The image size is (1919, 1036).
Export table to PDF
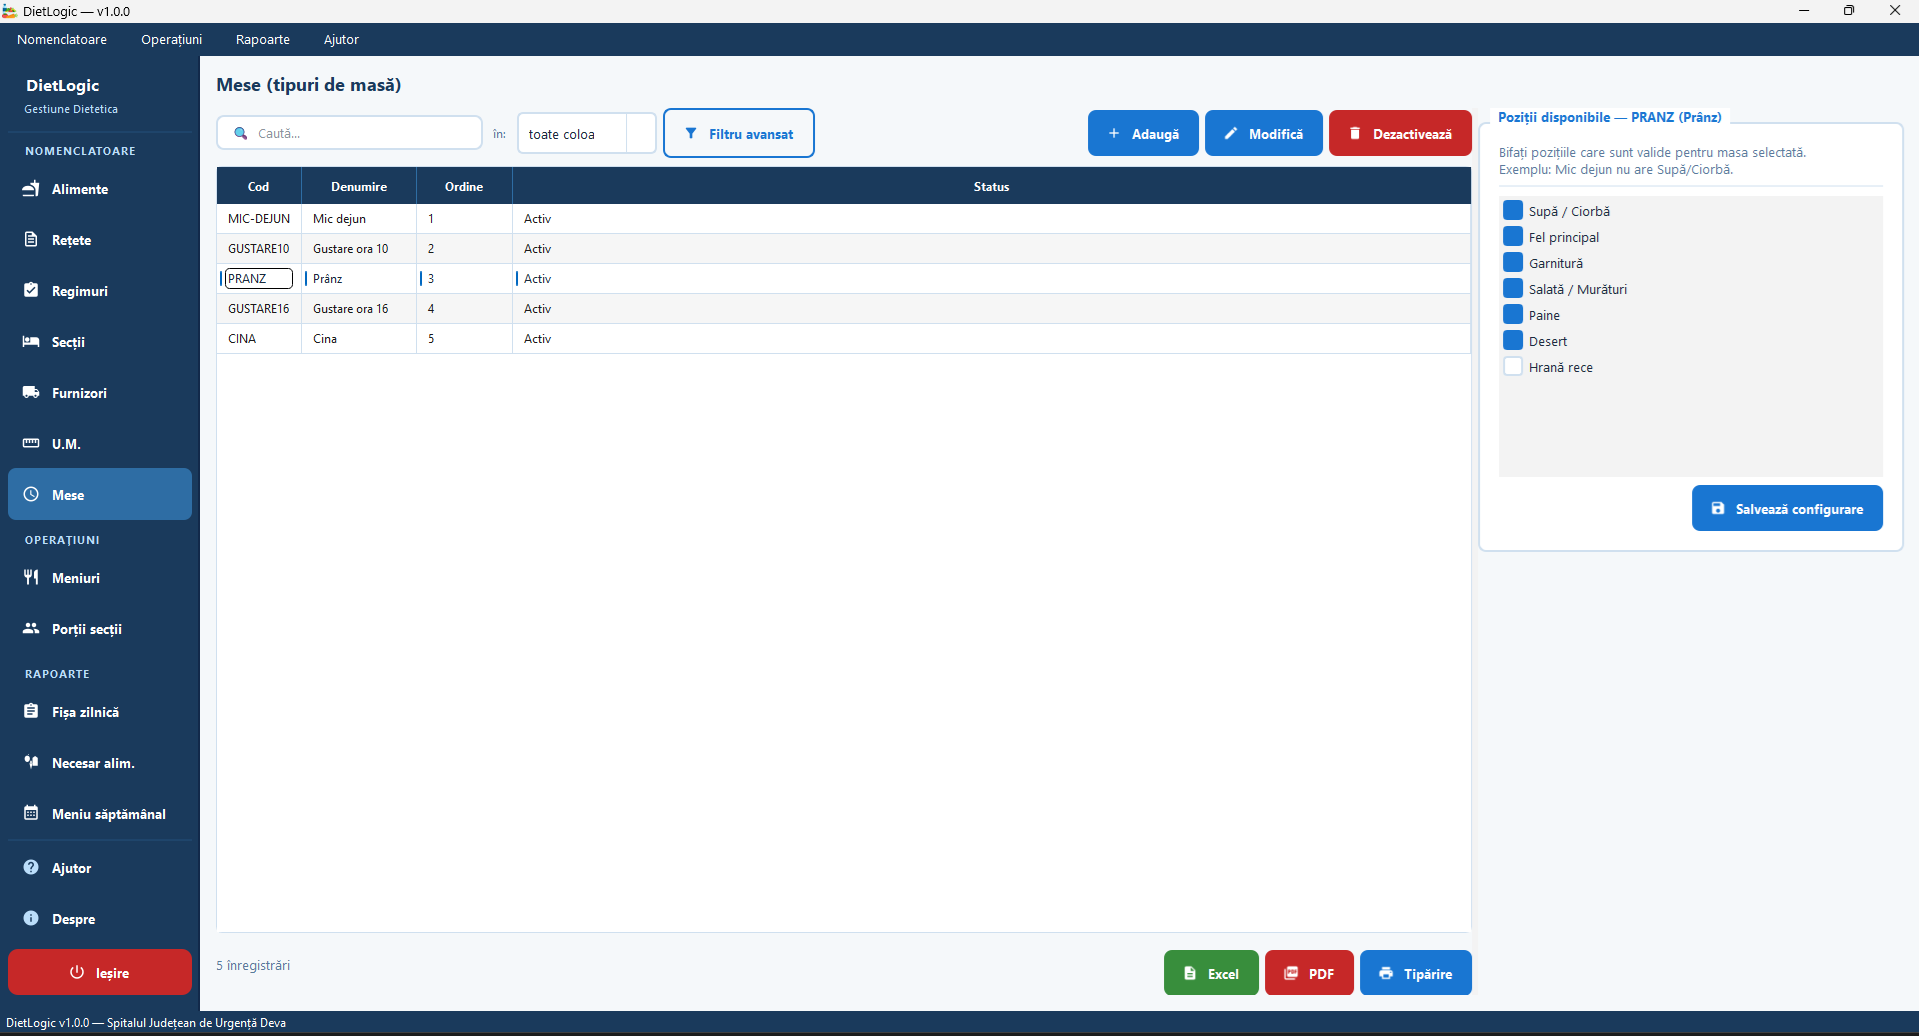(1309, 973)
